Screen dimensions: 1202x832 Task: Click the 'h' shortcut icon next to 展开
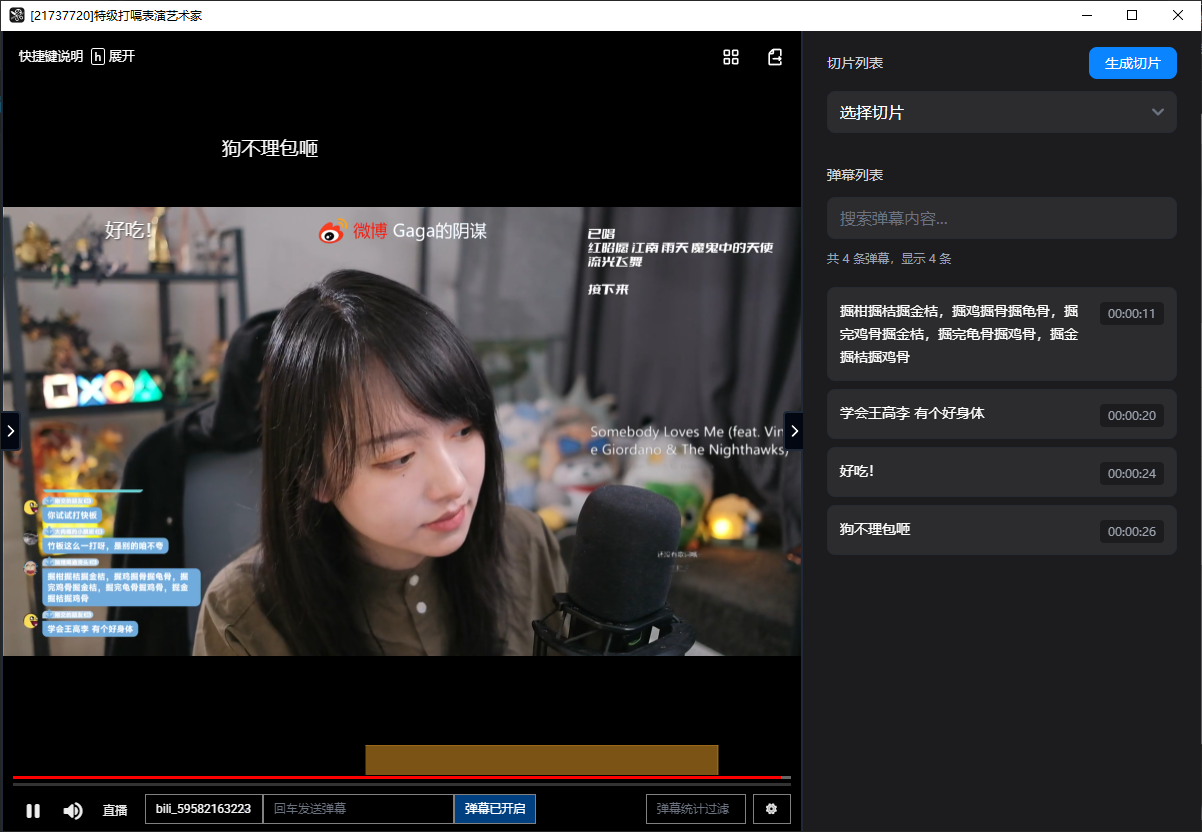tap(96, 57)
